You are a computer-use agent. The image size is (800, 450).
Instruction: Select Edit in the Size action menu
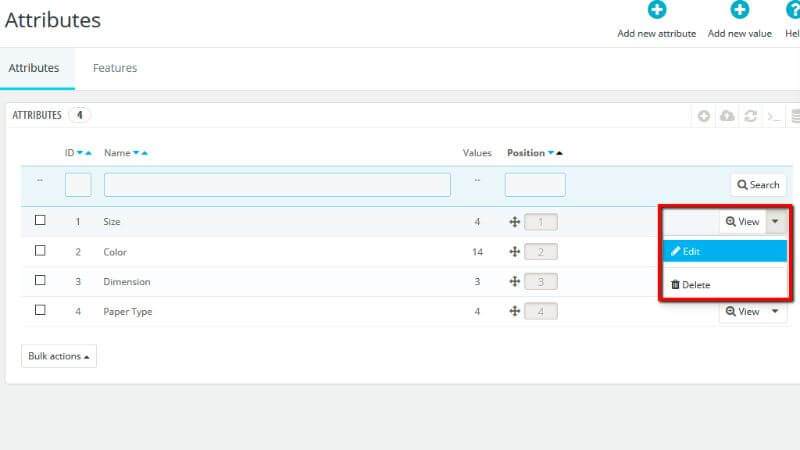[x=725, y=252]
